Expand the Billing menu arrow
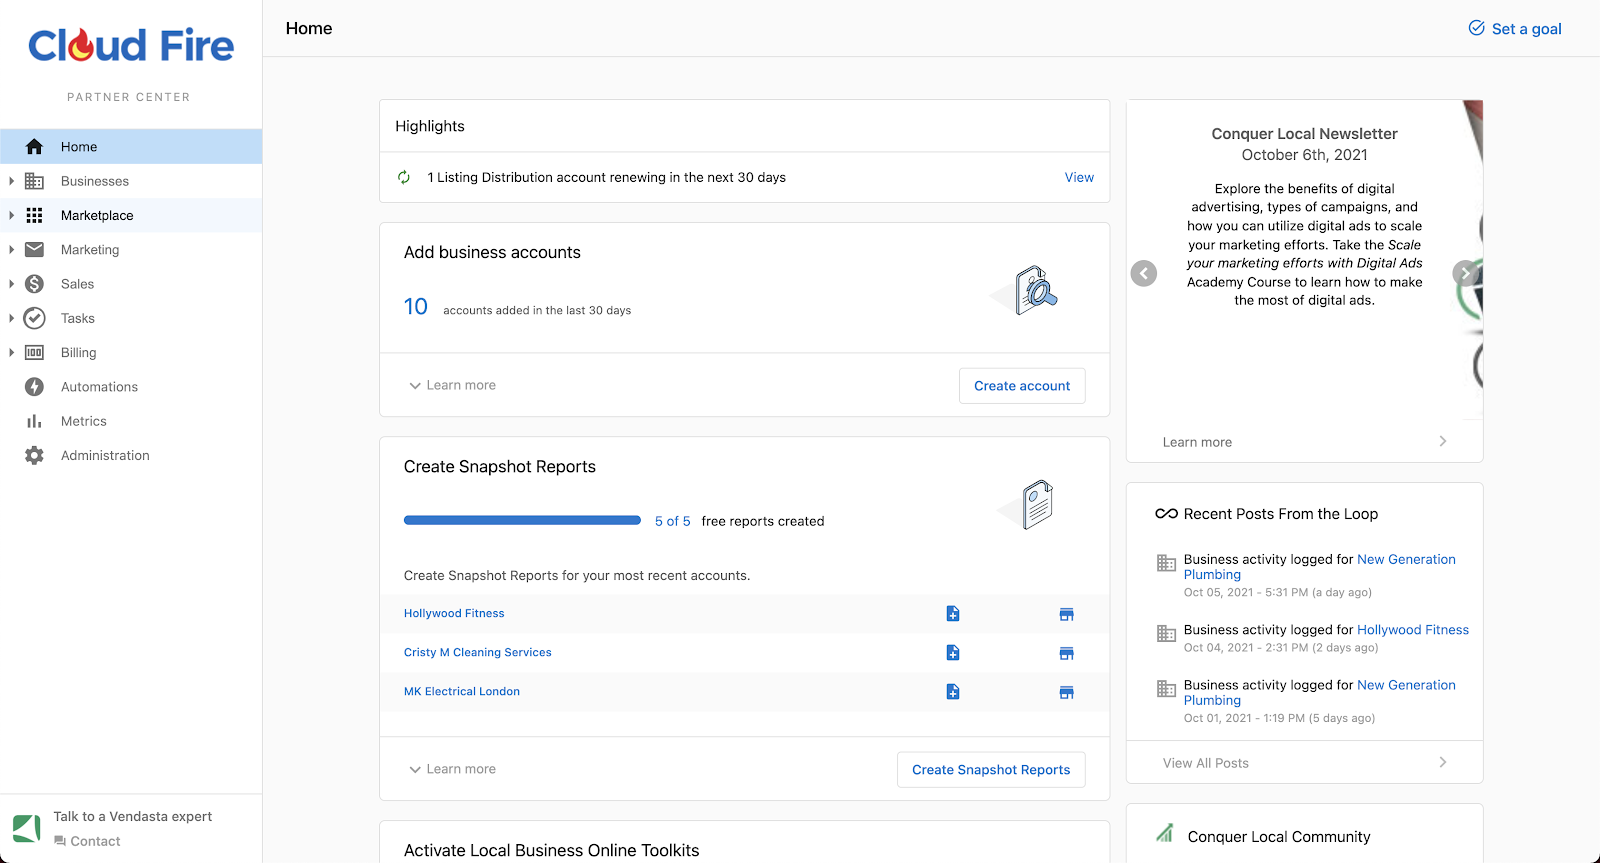 pyautogui.click(x=11, y=352)
